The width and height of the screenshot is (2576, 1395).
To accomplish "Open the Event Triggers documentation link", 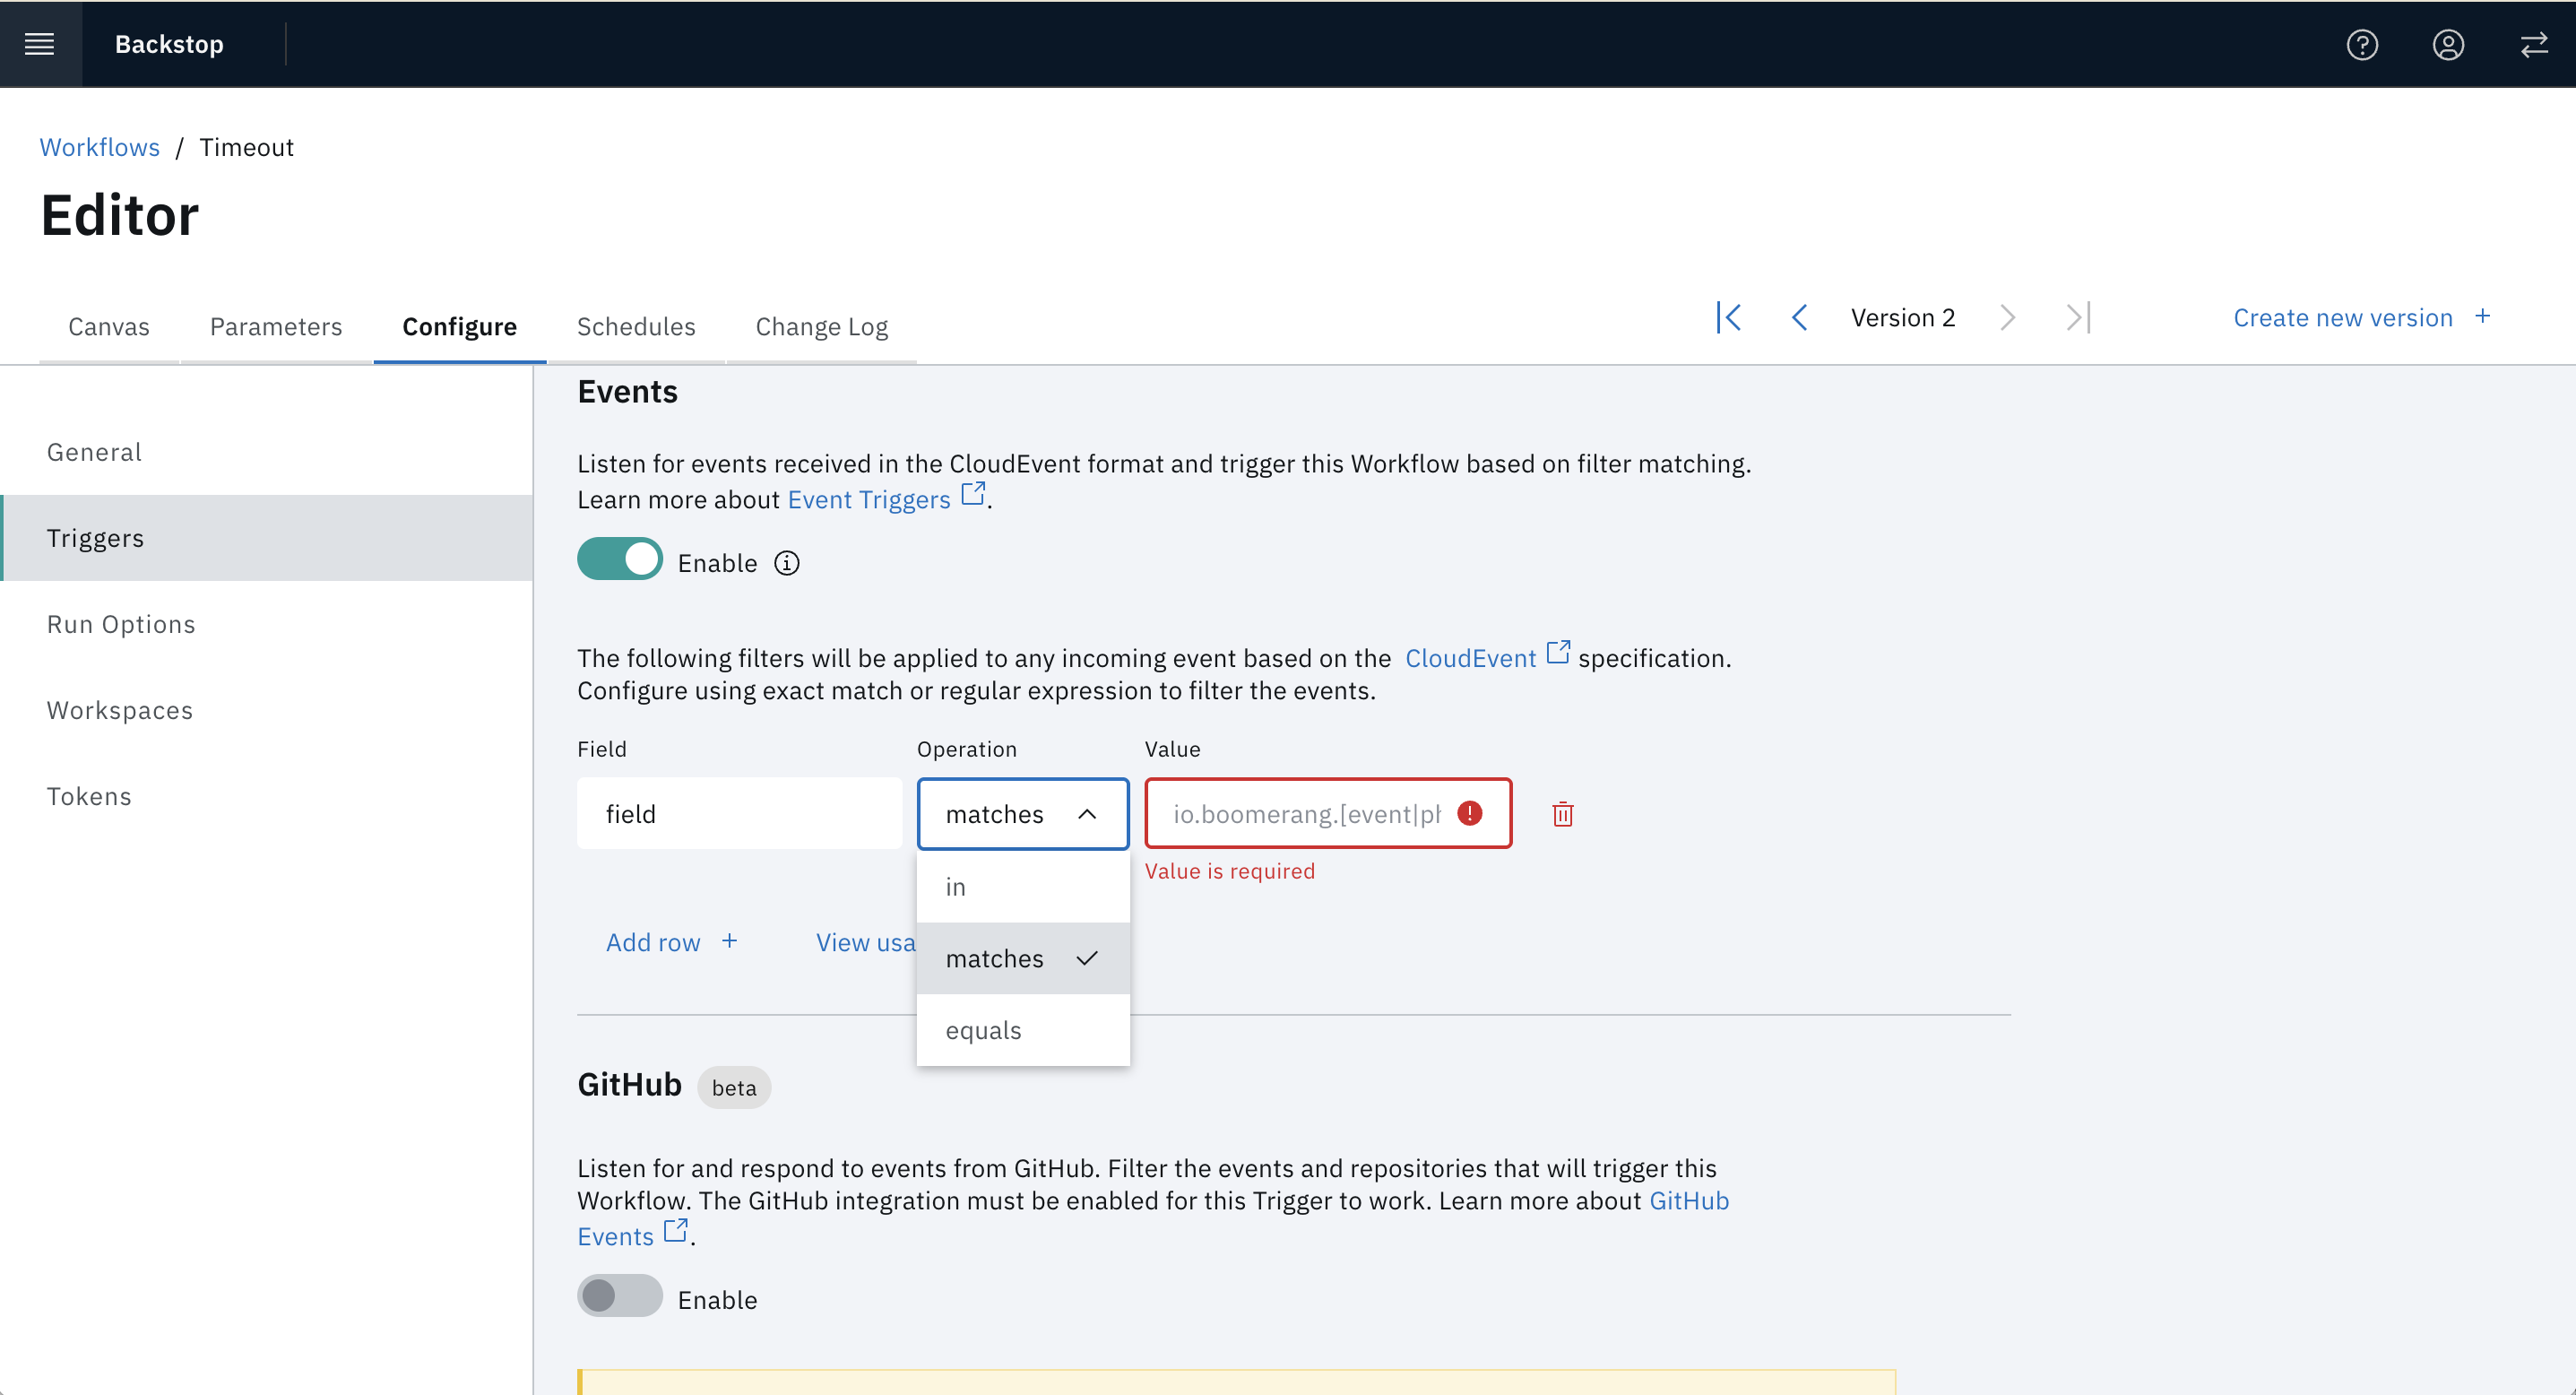I will coord(868,499).
